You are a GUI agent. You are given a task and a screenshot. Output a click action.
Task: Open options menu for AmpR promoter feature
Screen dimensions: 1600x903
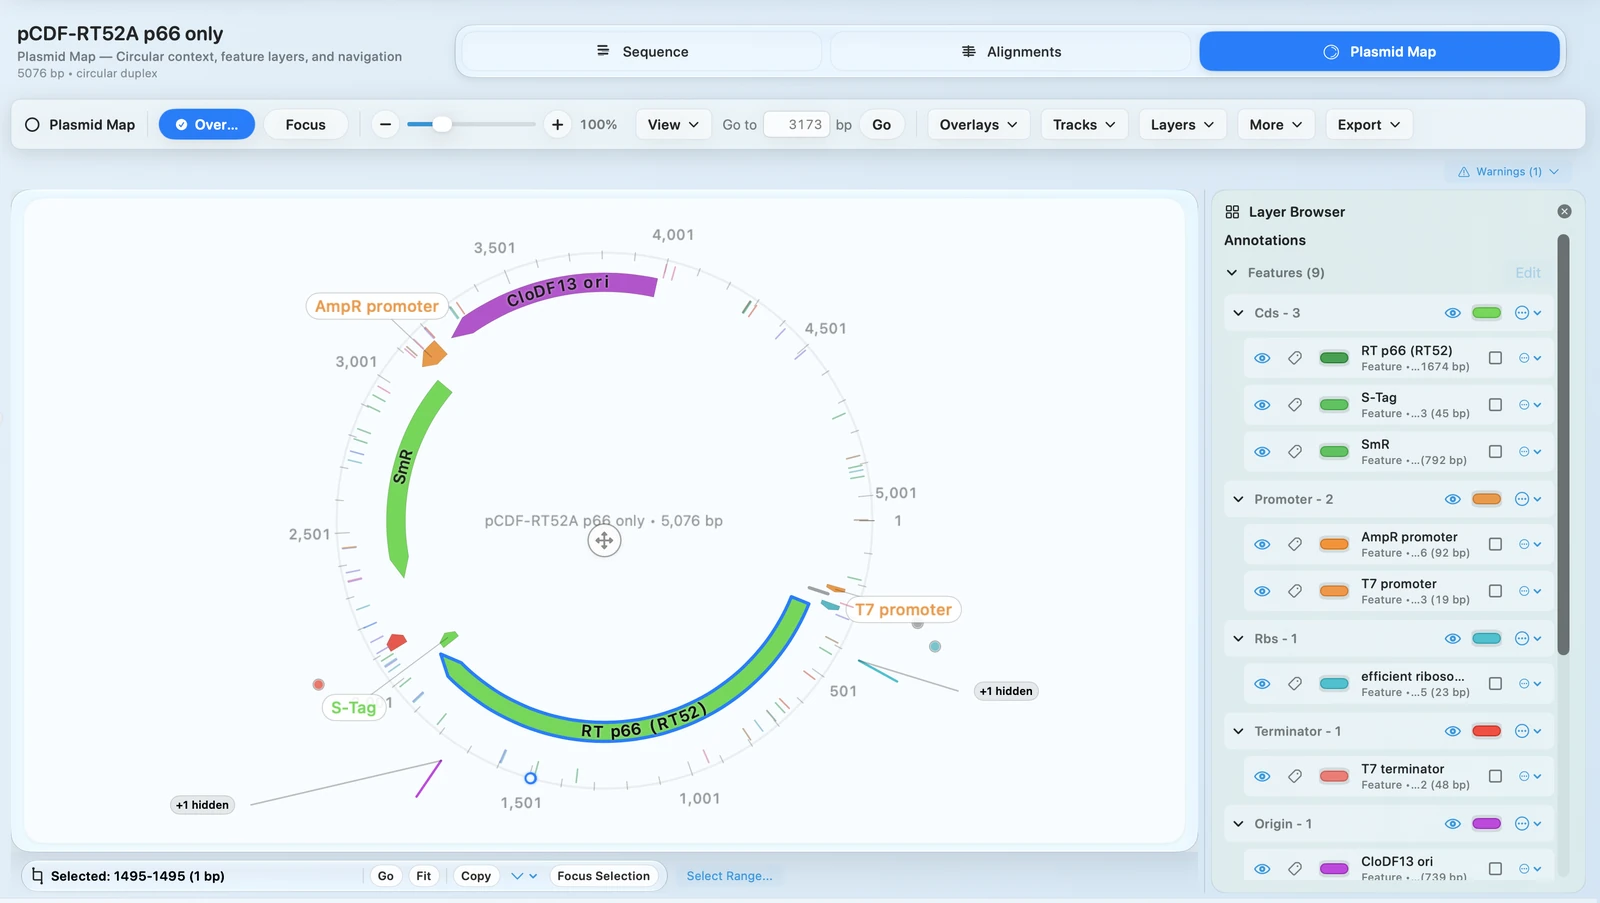1530,545
